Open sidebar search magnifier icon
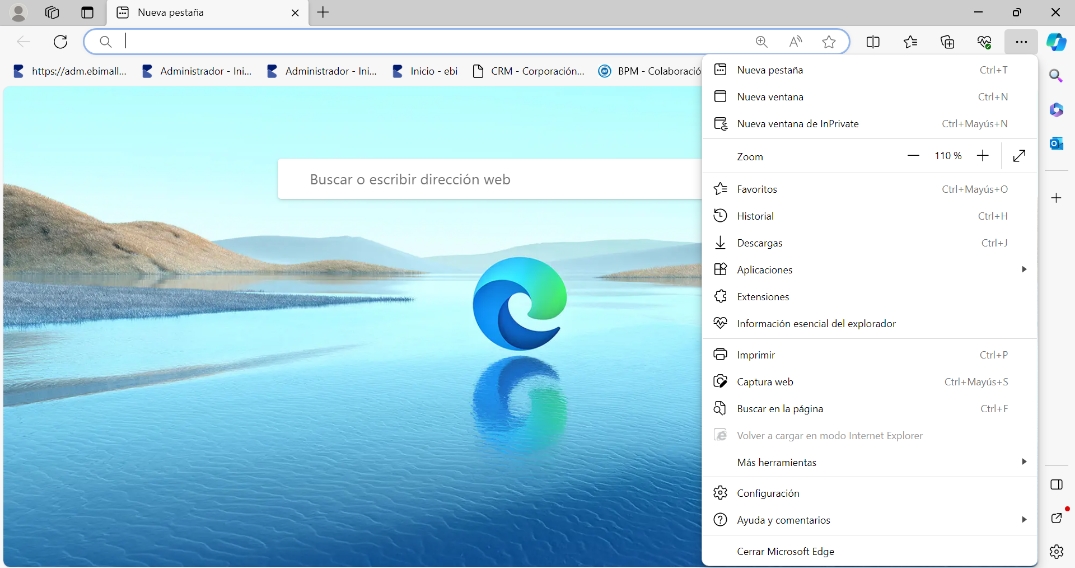The height and width of the screenshot is (568, 1075). coord(1056,75)
